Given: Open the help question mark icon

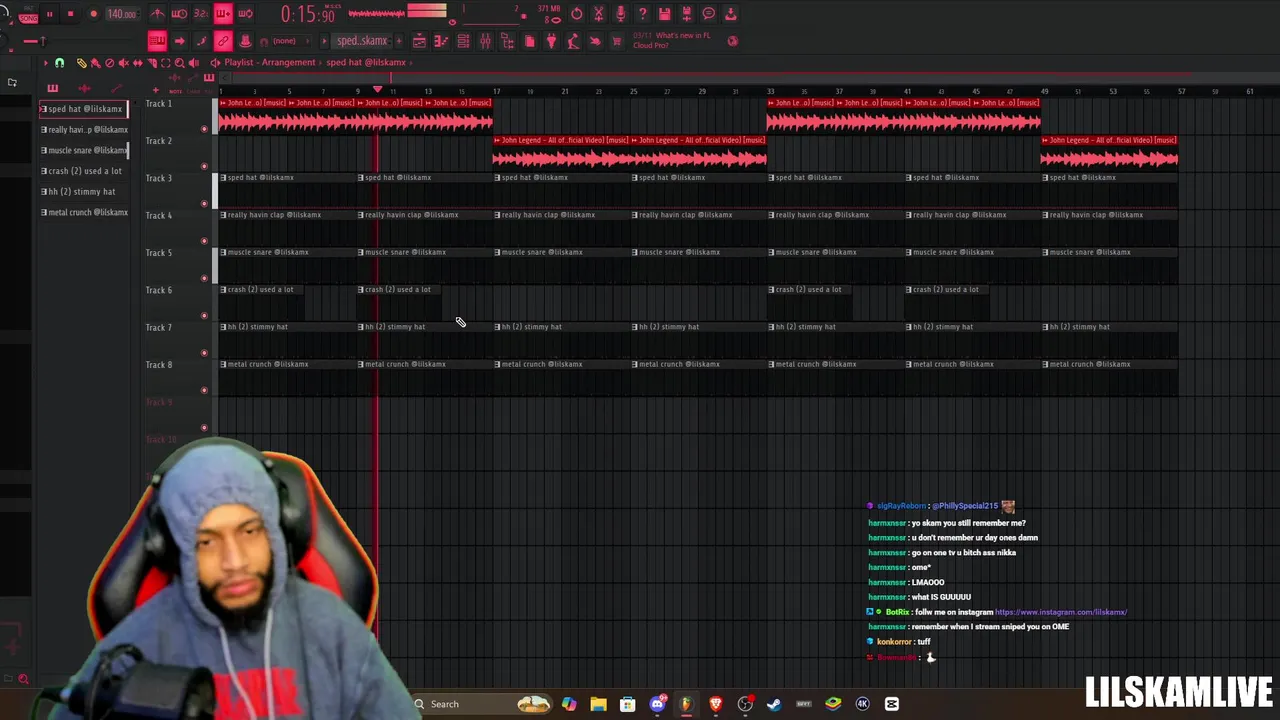Looking at the screenshot, I should point(643,14).
